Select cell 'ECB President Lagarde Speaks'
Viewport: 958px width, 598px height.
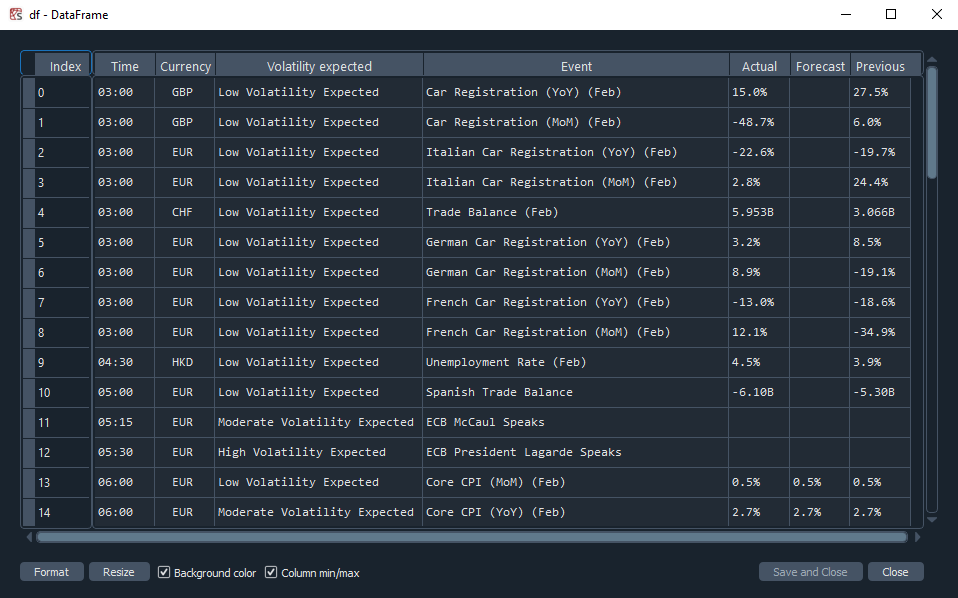pos(576,452)
